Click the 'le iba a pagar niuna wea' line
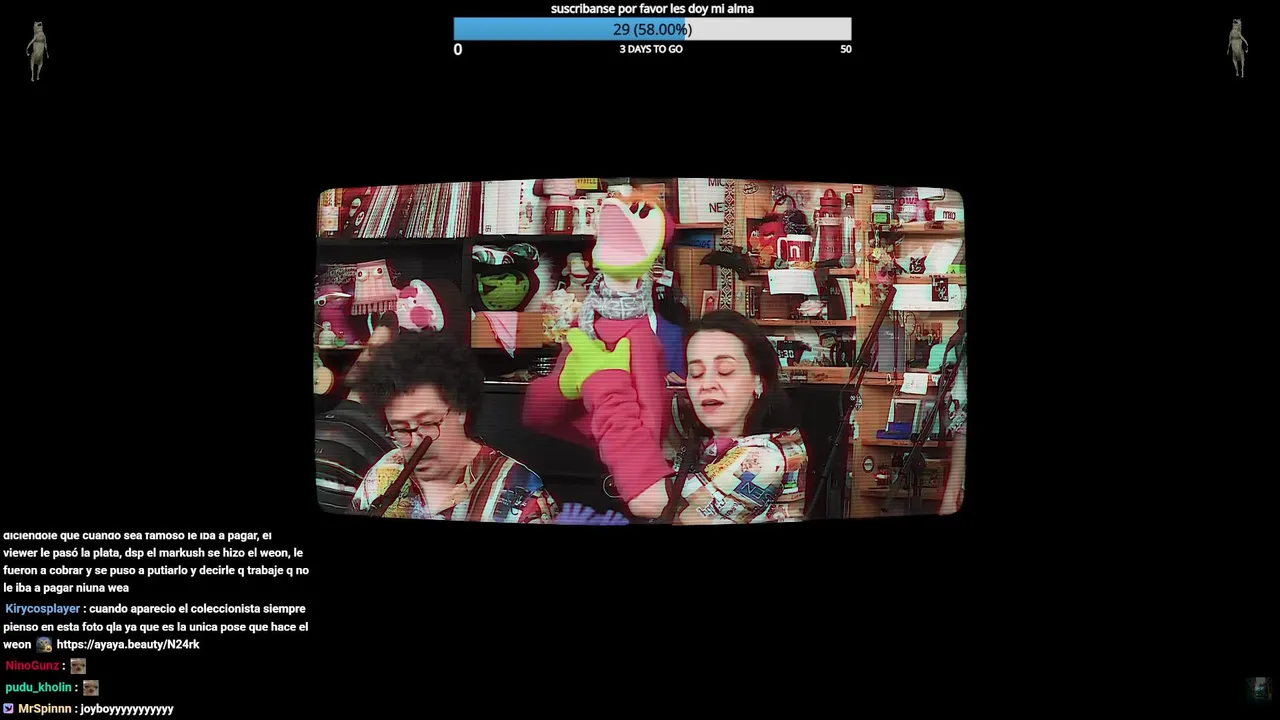Screen dimensions: 1280x720 click(x=66, y=588)
